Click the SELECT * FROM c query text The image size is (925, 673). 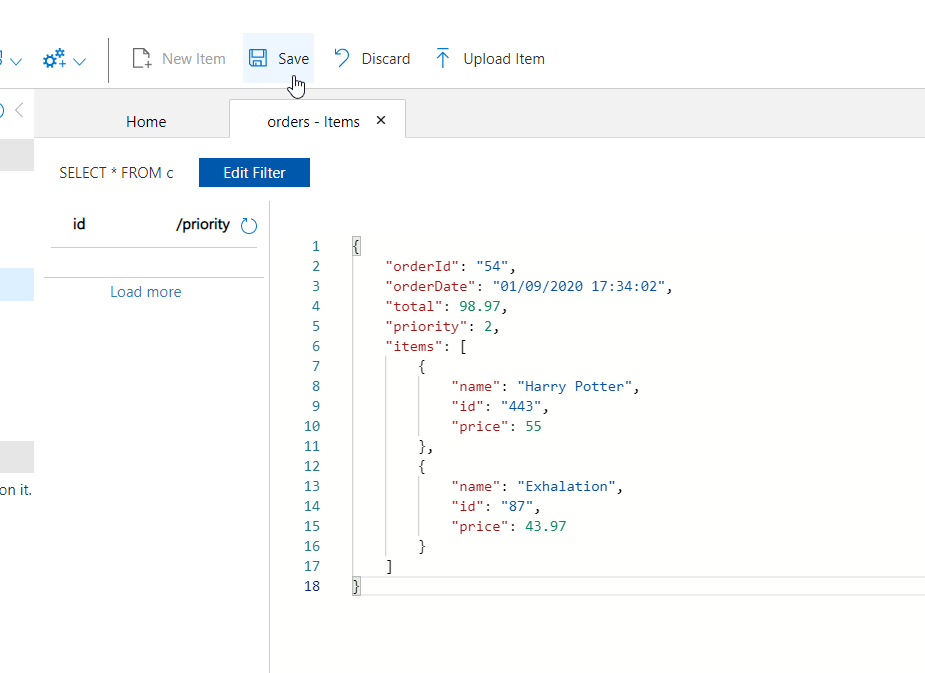pyautogui.click(x=116, y=173)
